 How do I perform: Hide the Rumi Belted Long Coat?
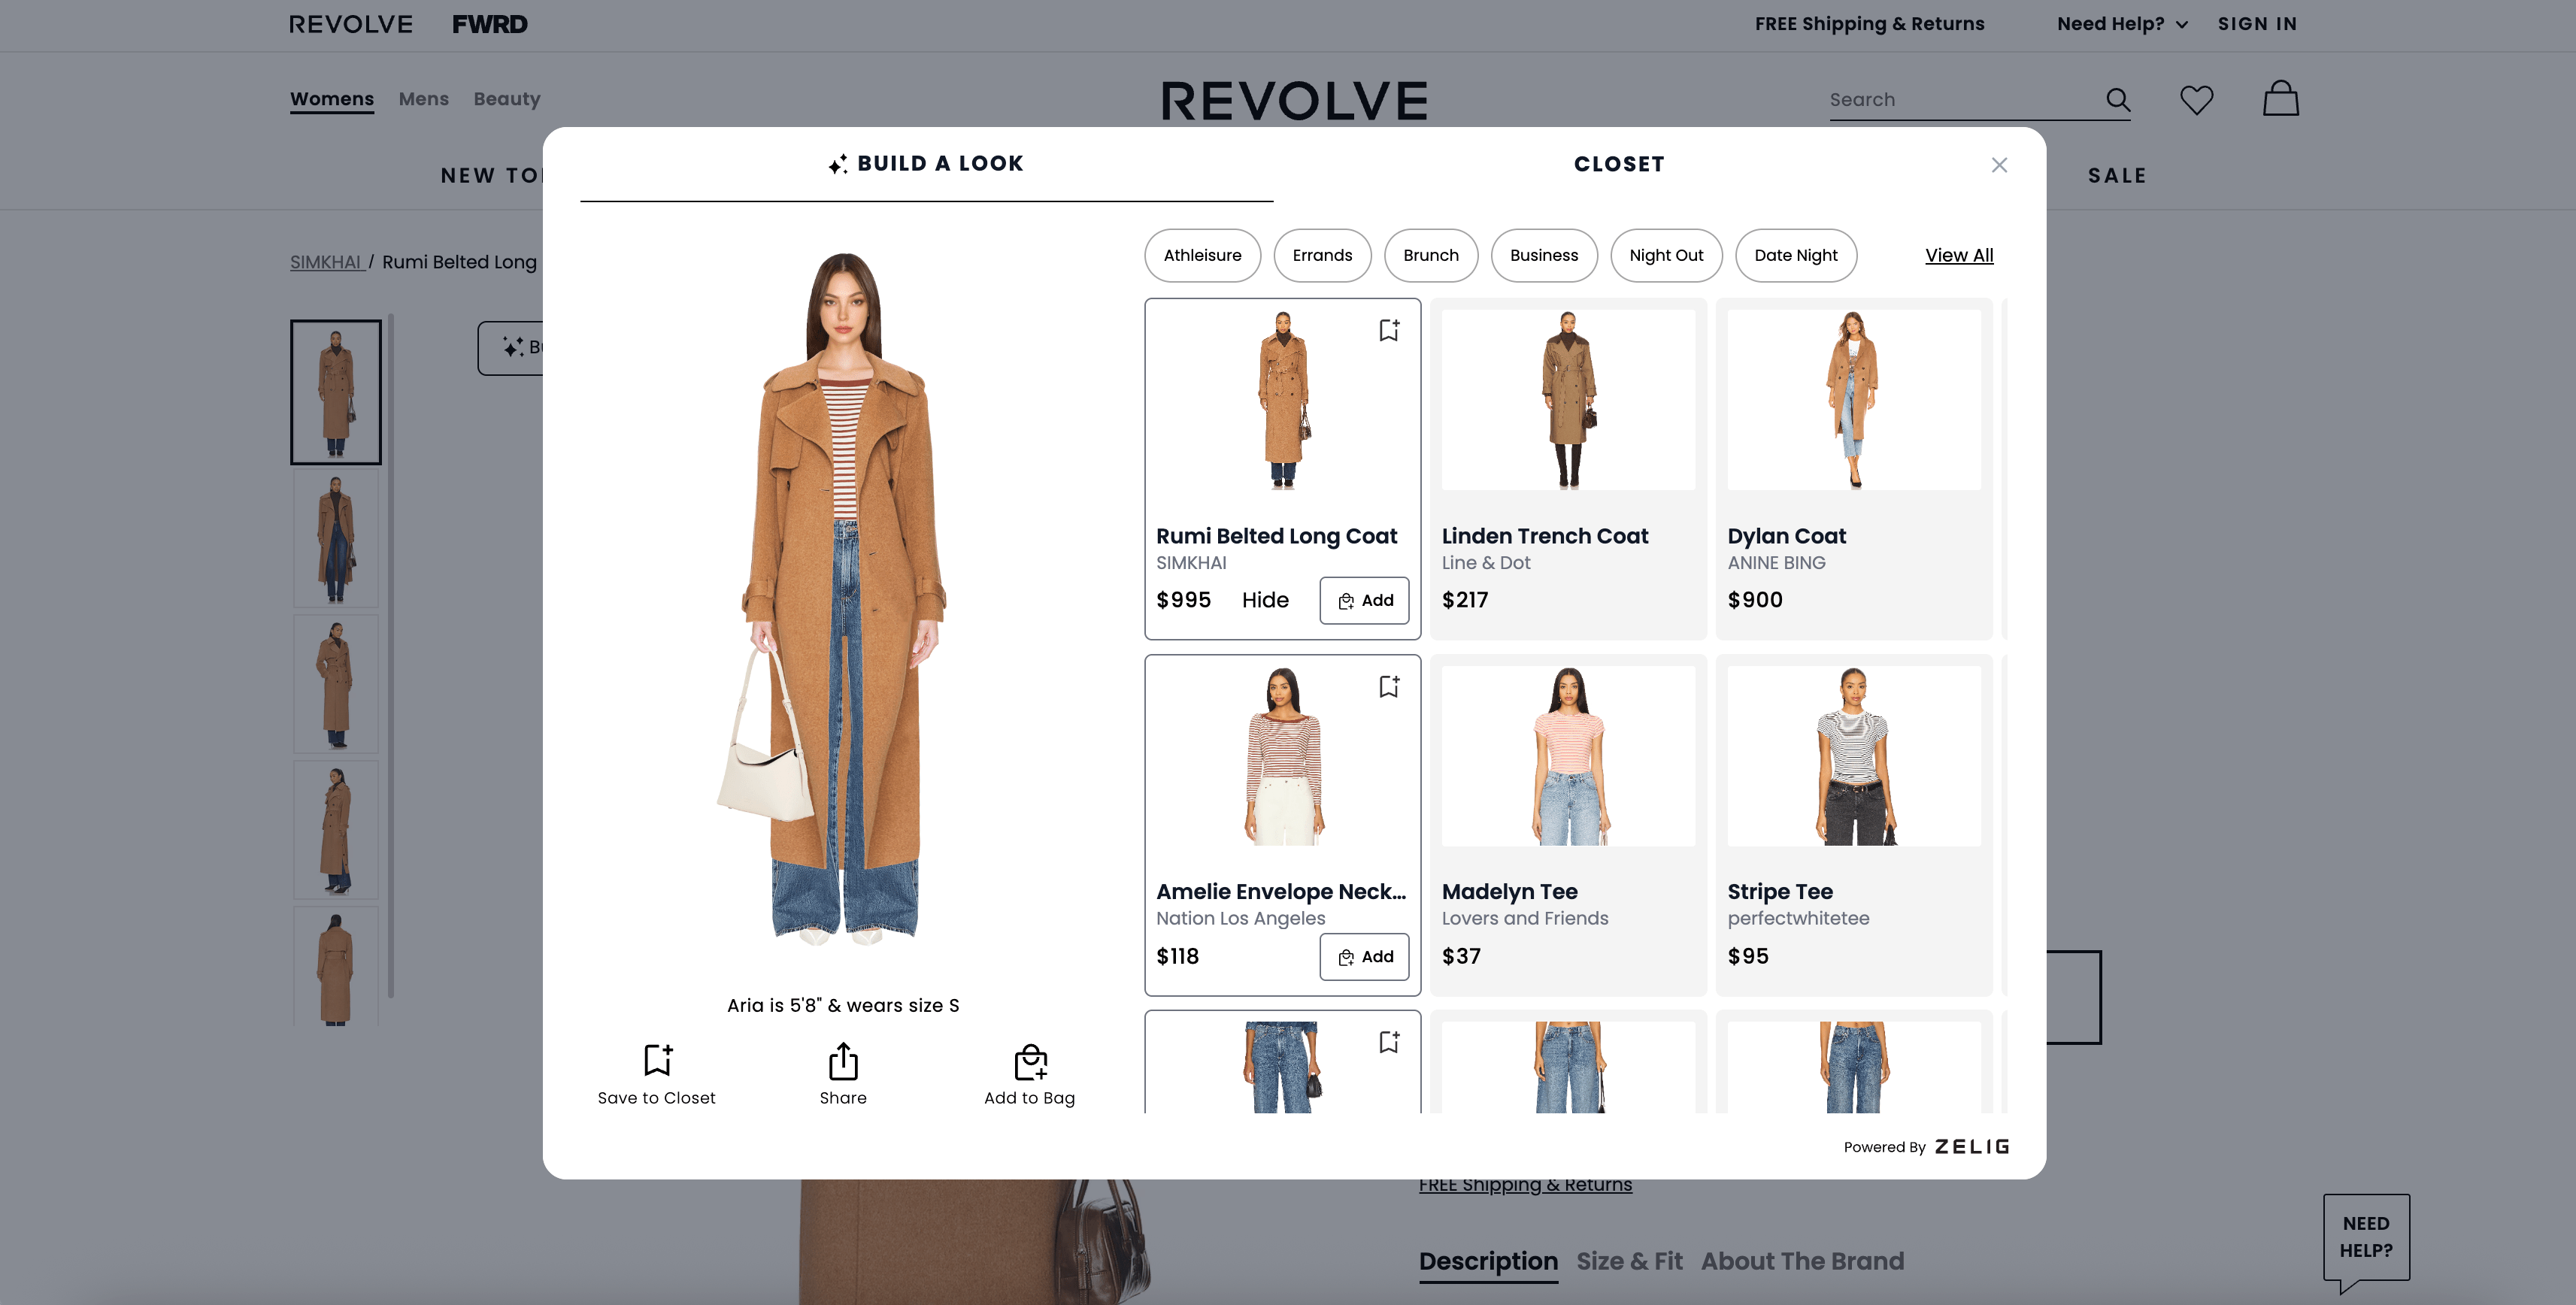(1265, 600)
